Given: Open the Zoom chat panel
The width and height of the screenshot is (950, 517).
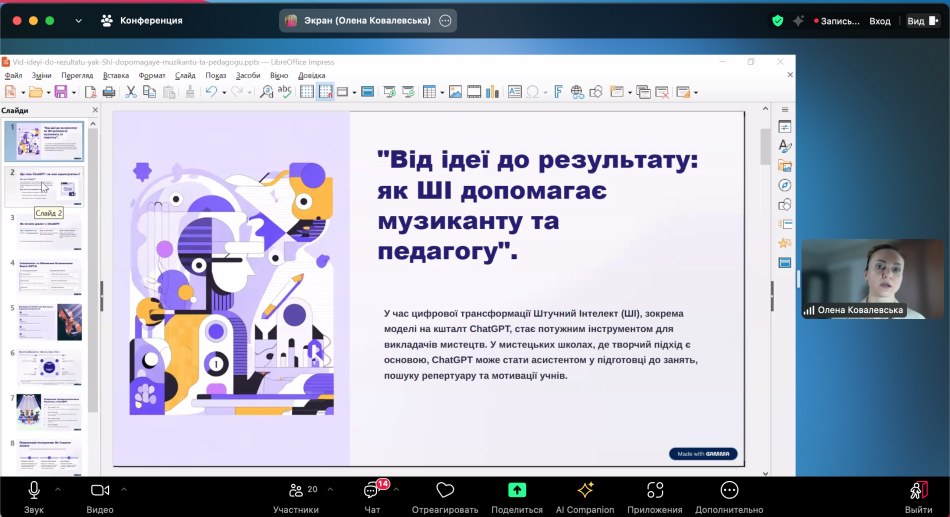Looking at the screenshot, I should (x=373, y=490).
